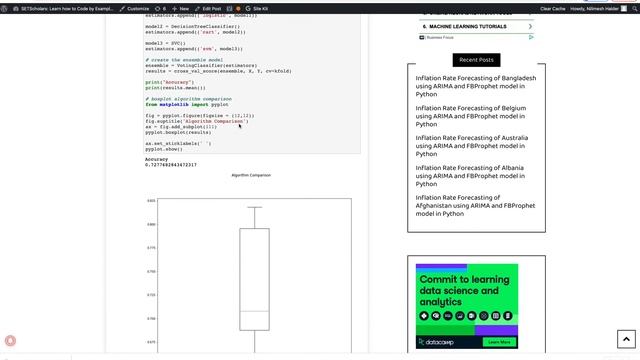
Task: Click the 'create the ensemble model' comment line
Action: point(184,60)
